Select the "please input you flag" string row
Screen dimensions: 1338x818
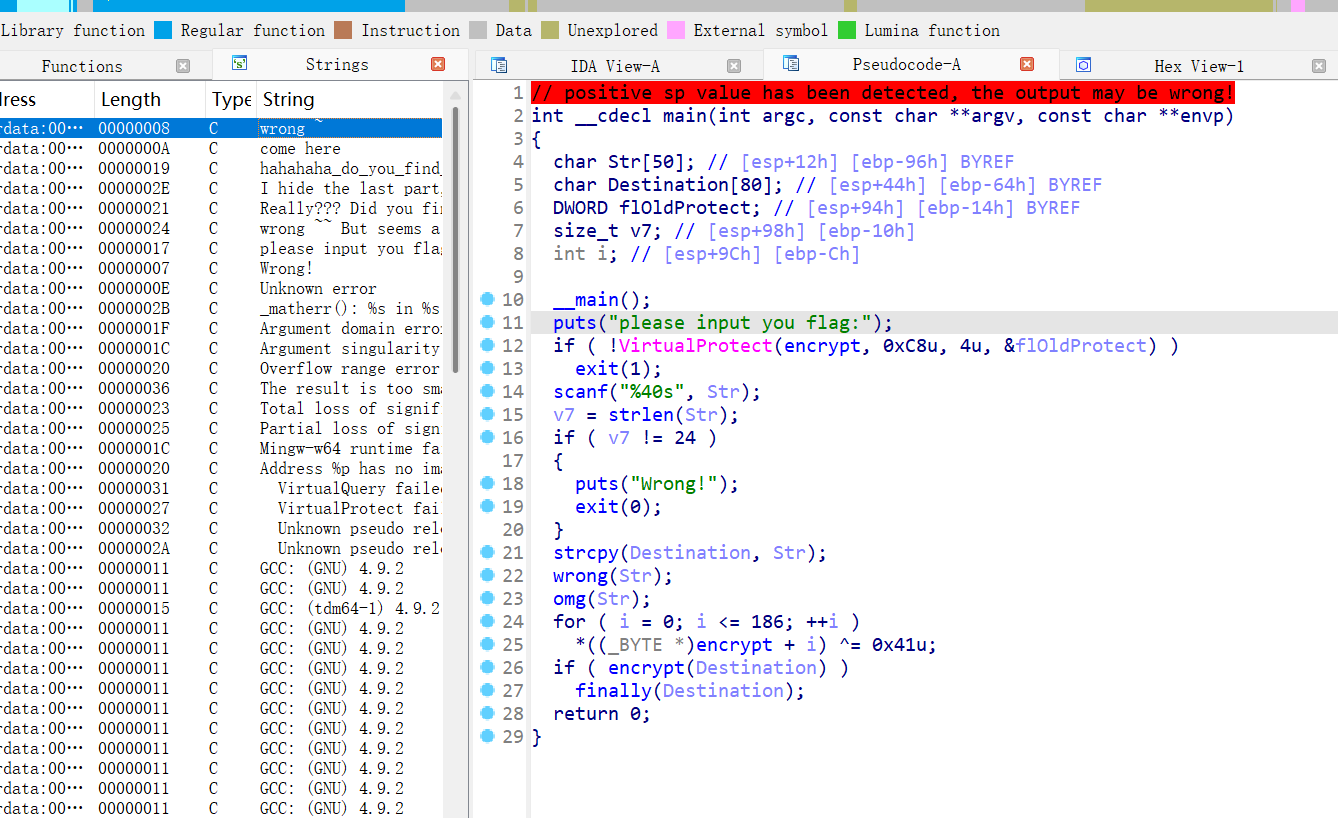(221, 248)
